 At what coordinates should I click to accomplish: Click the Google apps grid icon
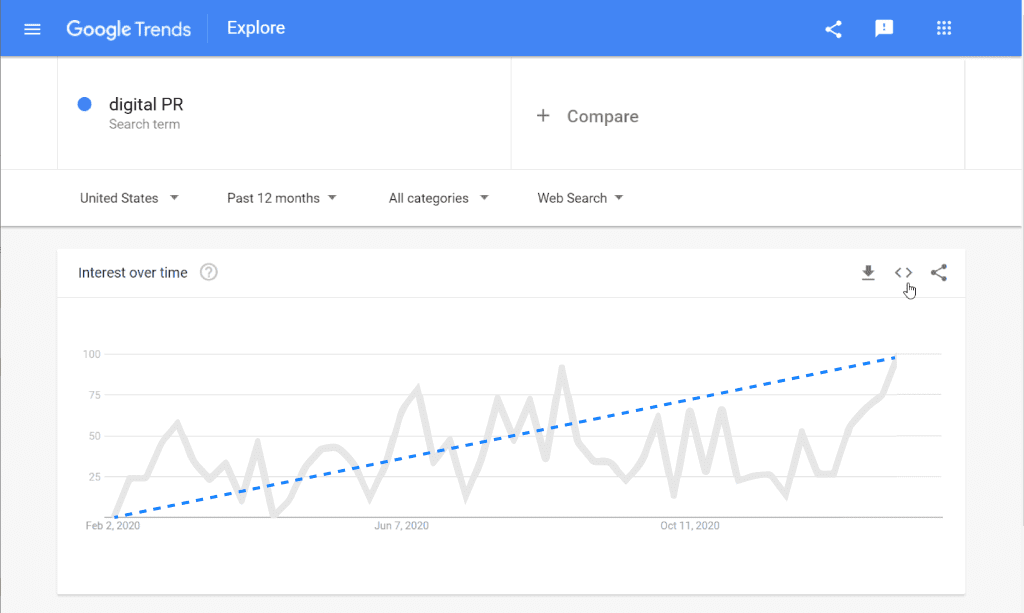[x=943, y=28]
